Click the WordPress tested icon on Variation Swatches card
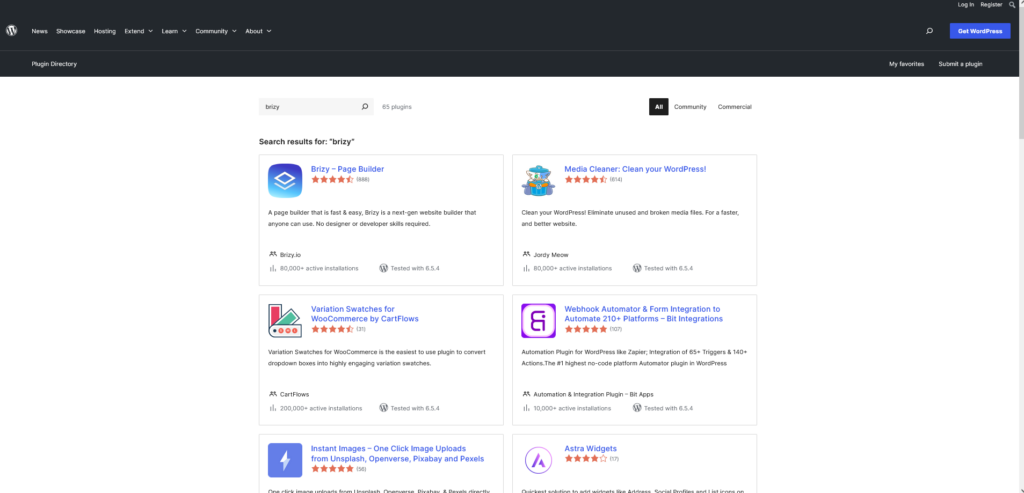This screenshot has width=1024, height=493. (383, 407)
